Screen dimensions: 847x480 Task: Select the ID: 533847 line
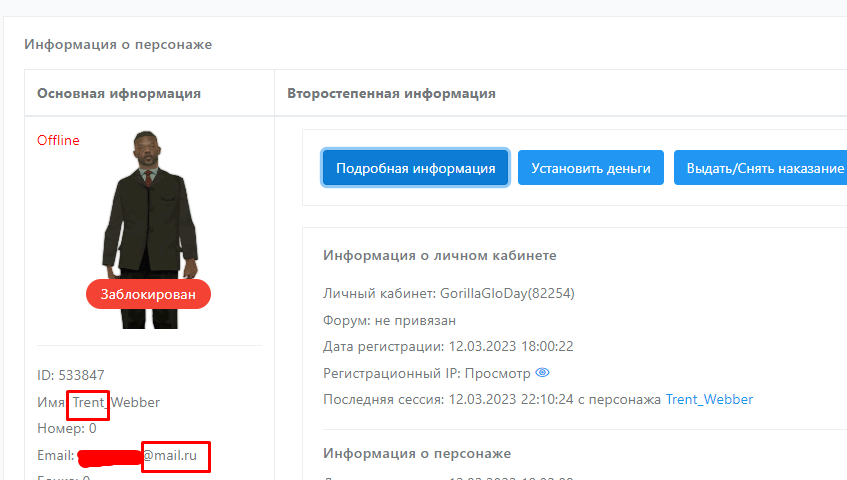point(71,375)
